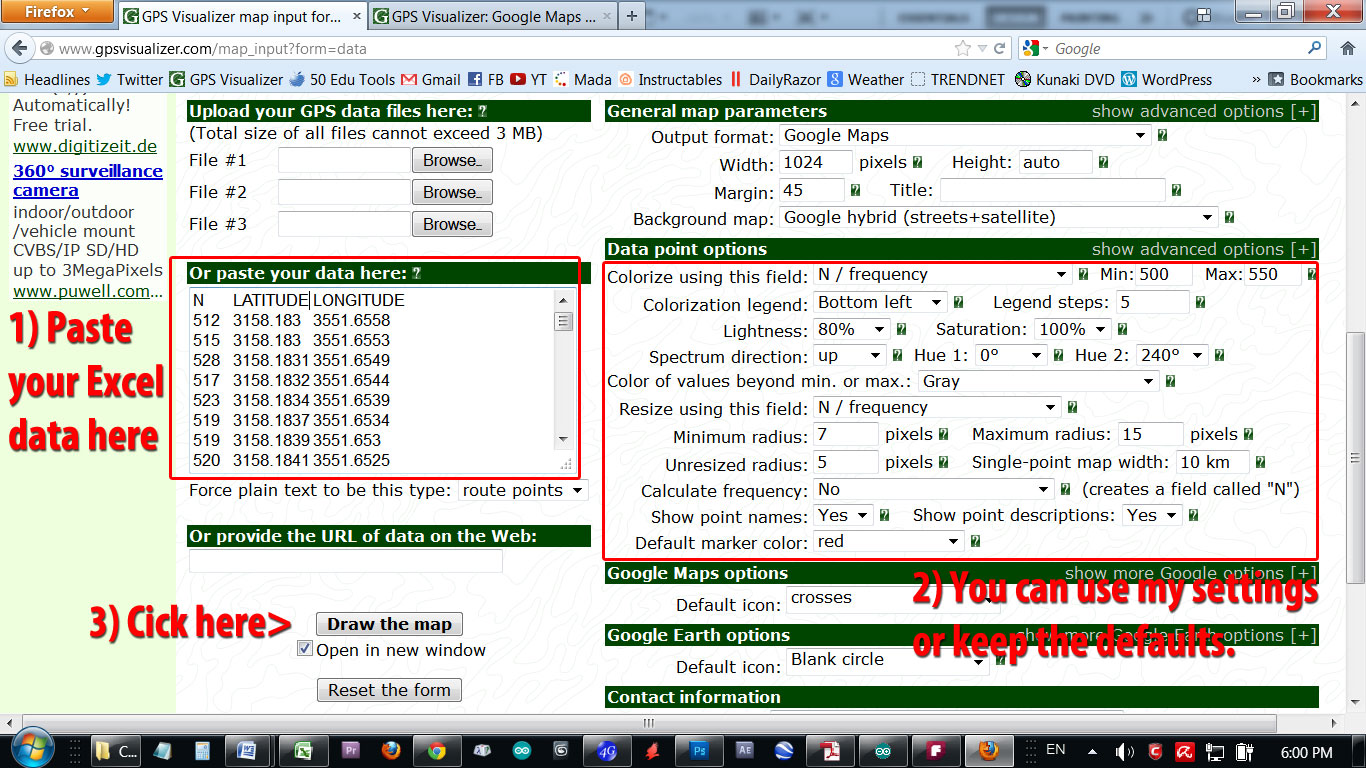
Task: Click the Legend steps field
Action: pos(1152,302)
